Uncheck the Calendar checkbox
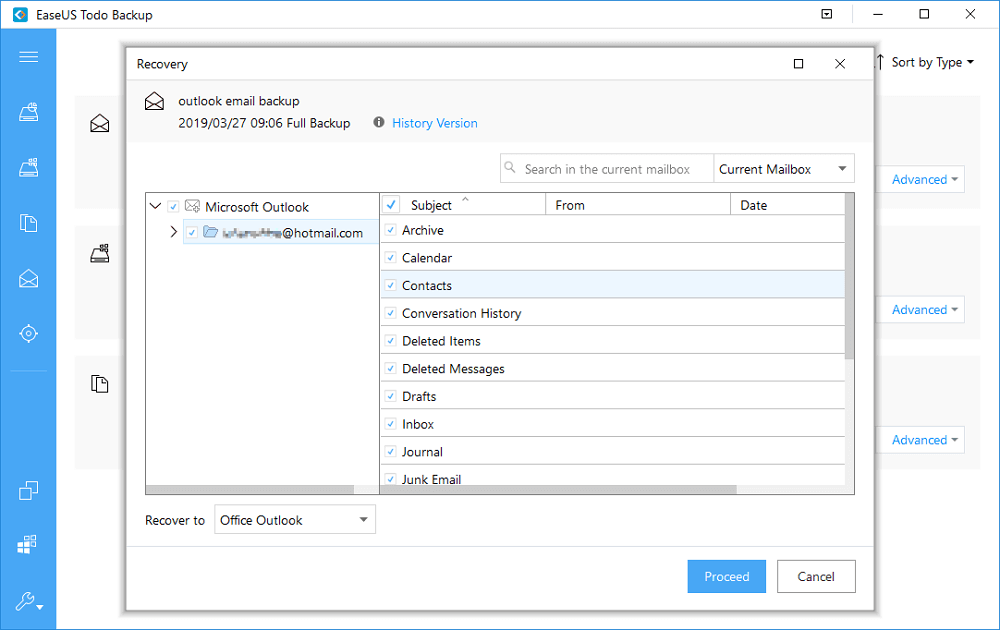Viewport: 1000px width, 630px height. click(391, 258)
